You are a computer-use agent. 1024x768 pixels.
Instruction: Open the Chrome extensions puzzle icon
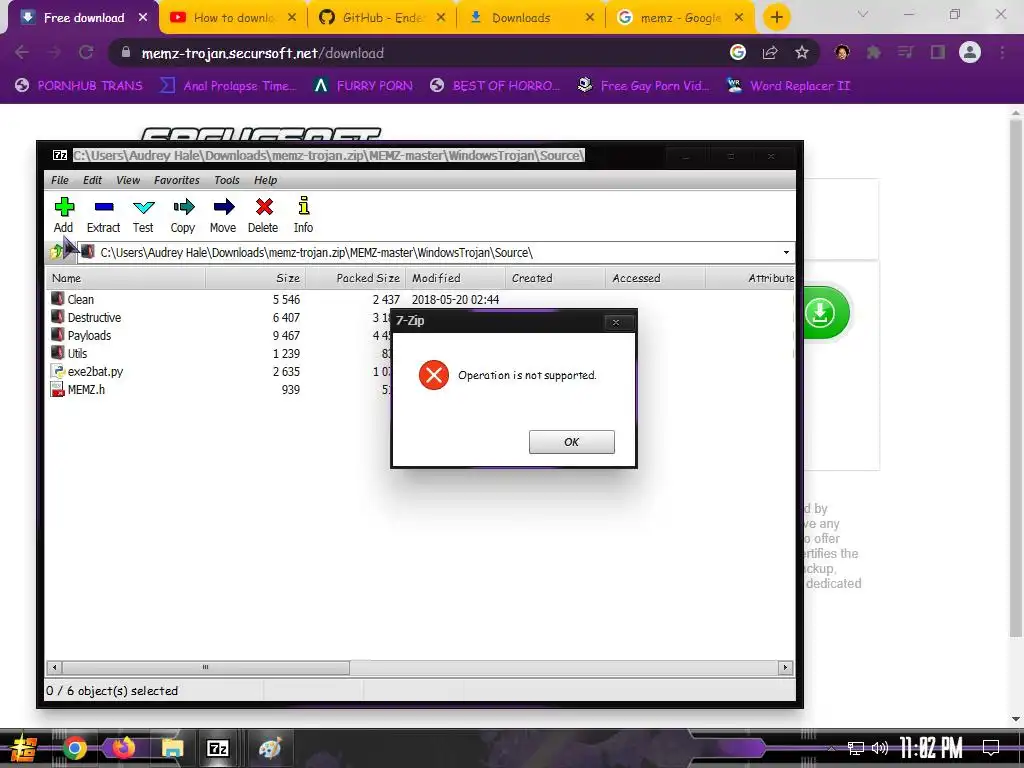pos(874,53)
